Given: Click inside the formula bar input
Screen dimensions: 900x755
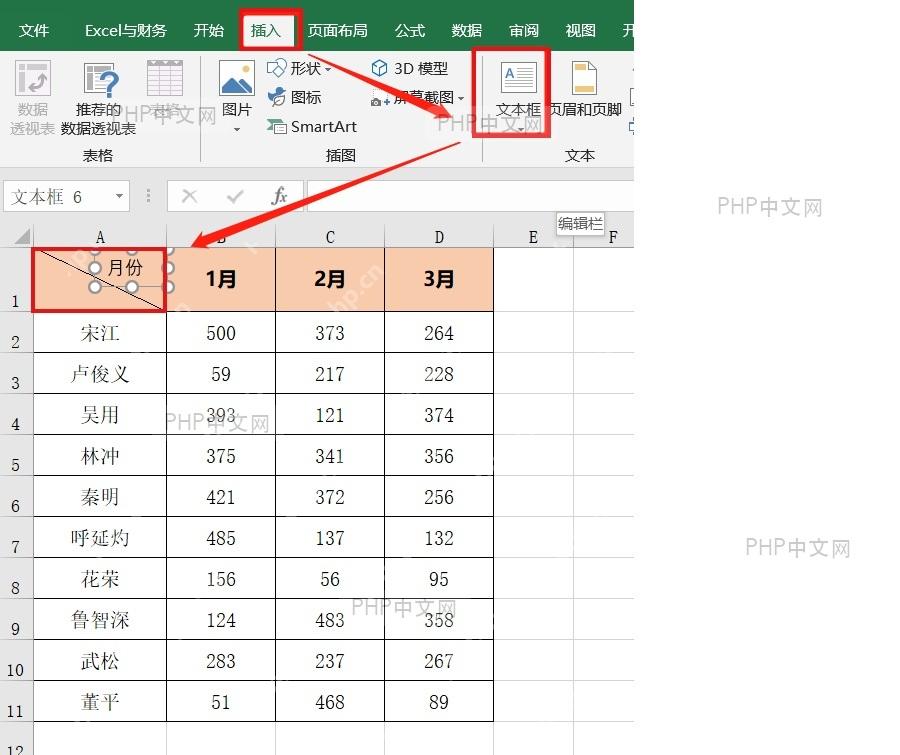Looking at the screenshot, I should coord(470,196).
